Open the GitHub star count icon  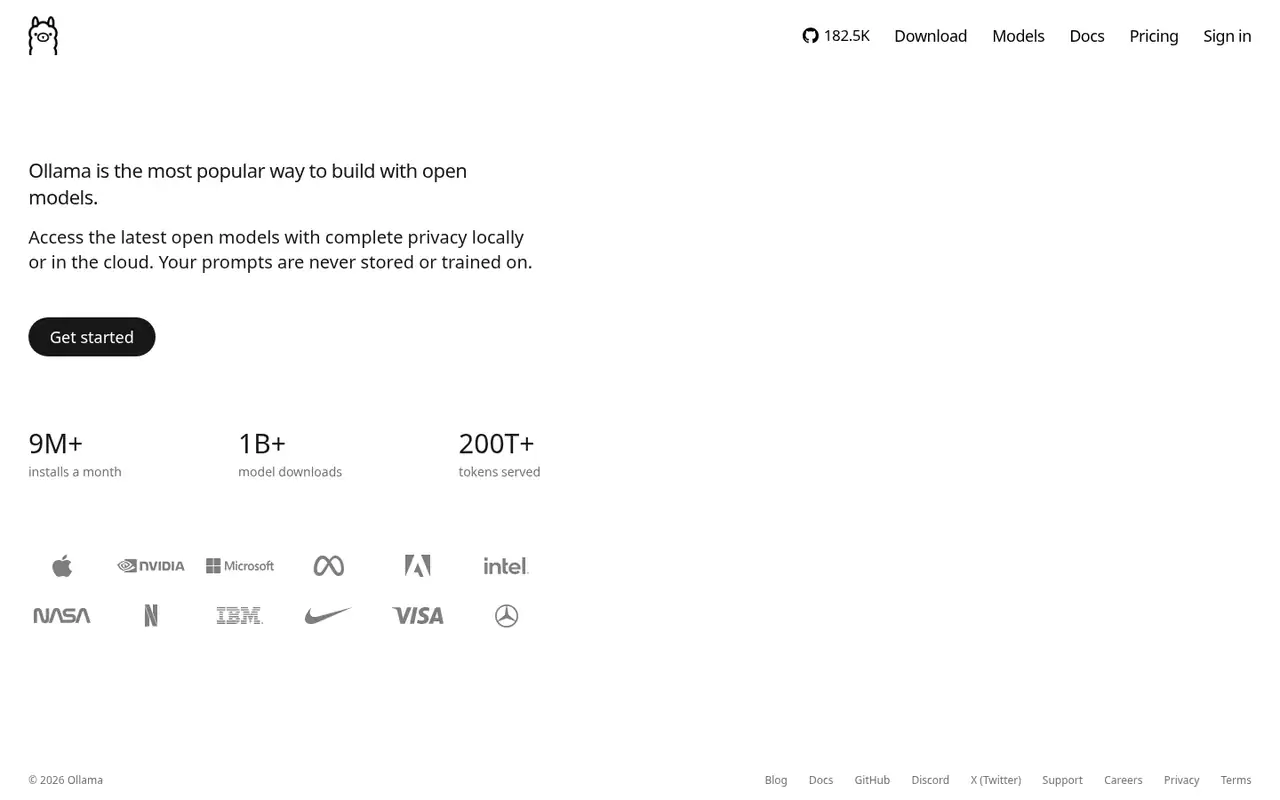pyautogui.click(x=810, y=36)
